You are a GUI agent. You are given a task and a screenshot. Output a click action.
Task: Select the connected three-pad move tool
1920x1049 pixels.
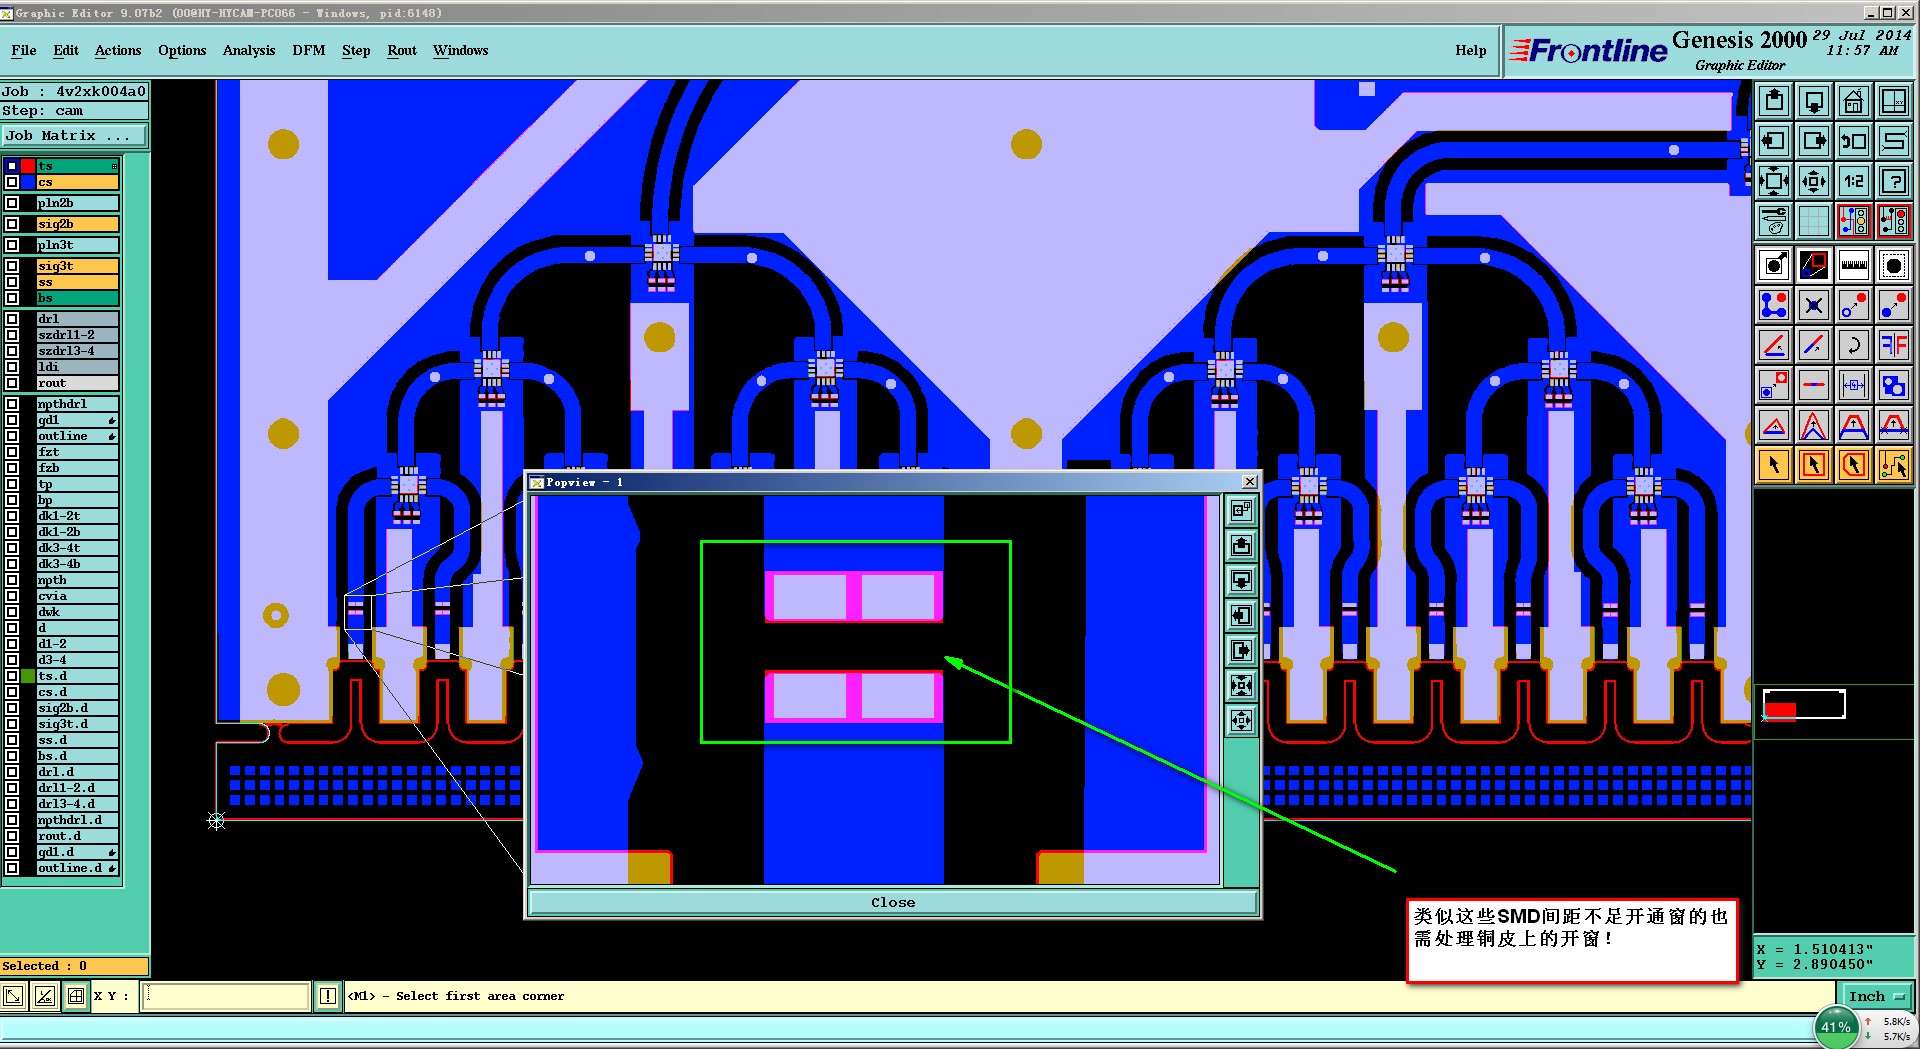[x=1774, y=305]
